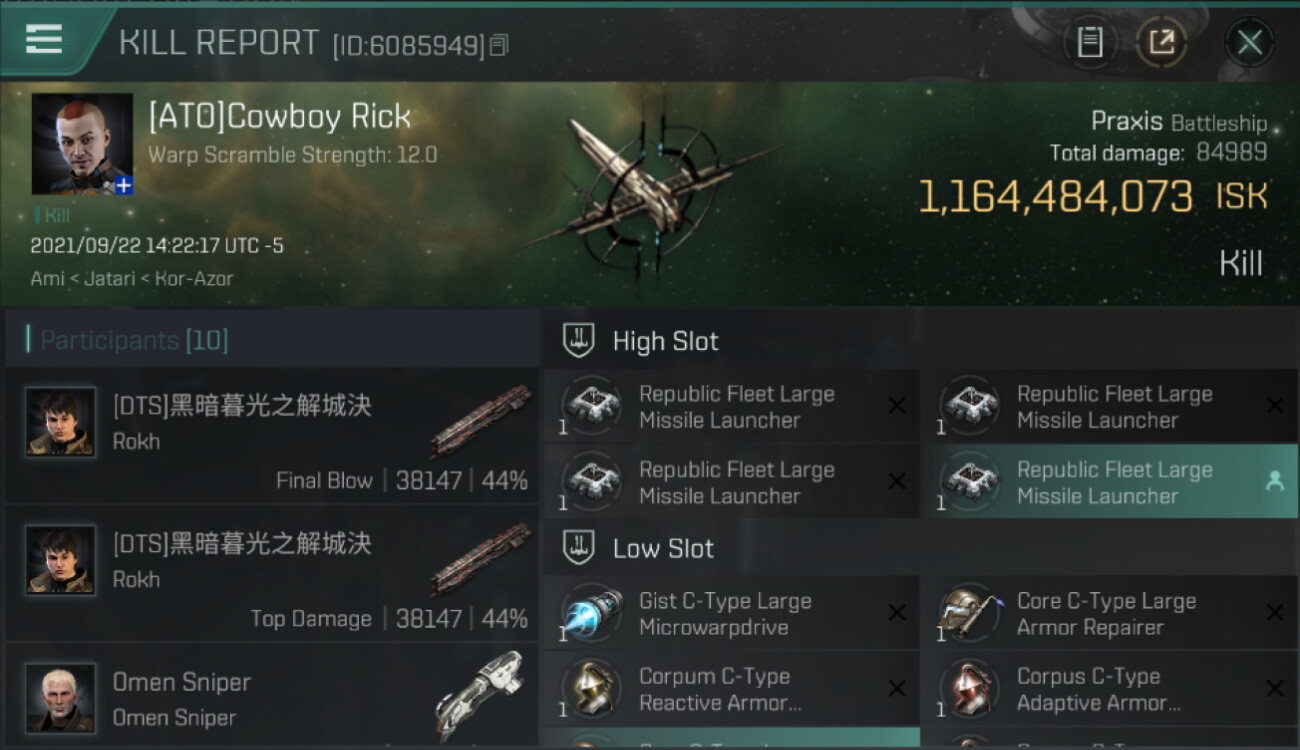The height and width of the screenshot is (750, 1300).
Task: Select the Gist C-Type Large Microwarpdrive icon
Action: coord(591,613)
